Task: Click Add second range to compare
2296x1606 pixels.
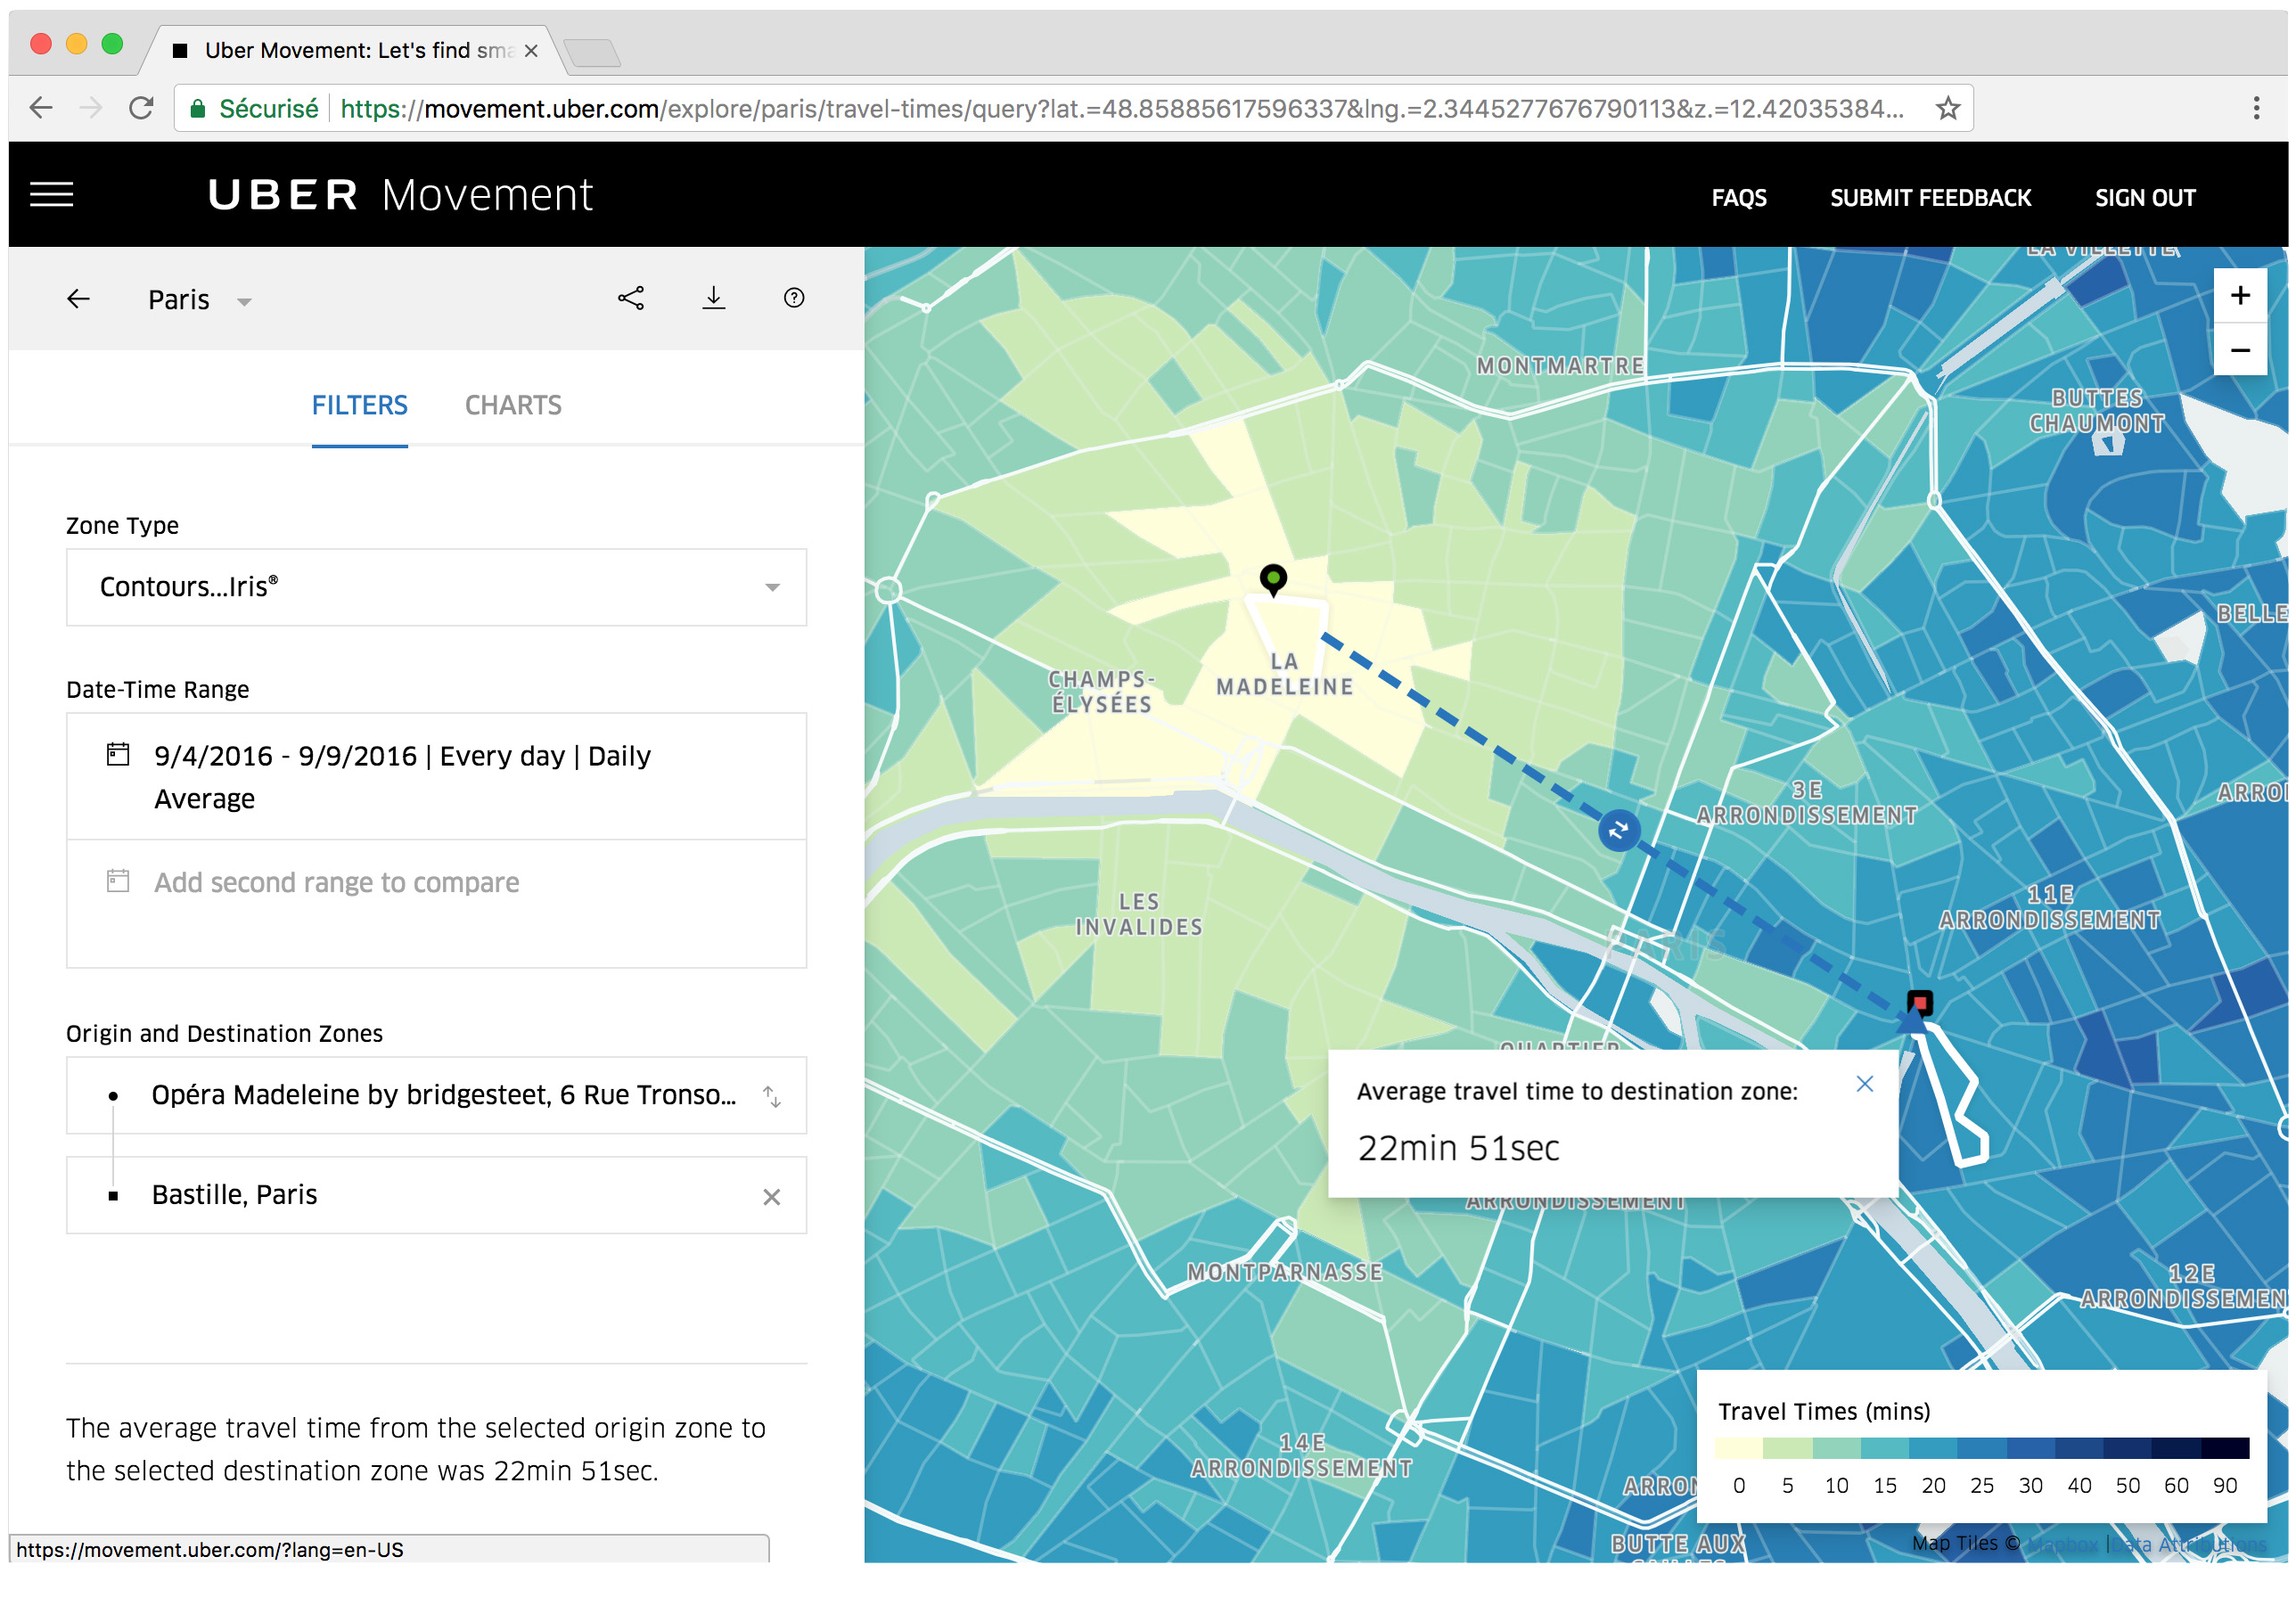Action: tap(336, 882)
